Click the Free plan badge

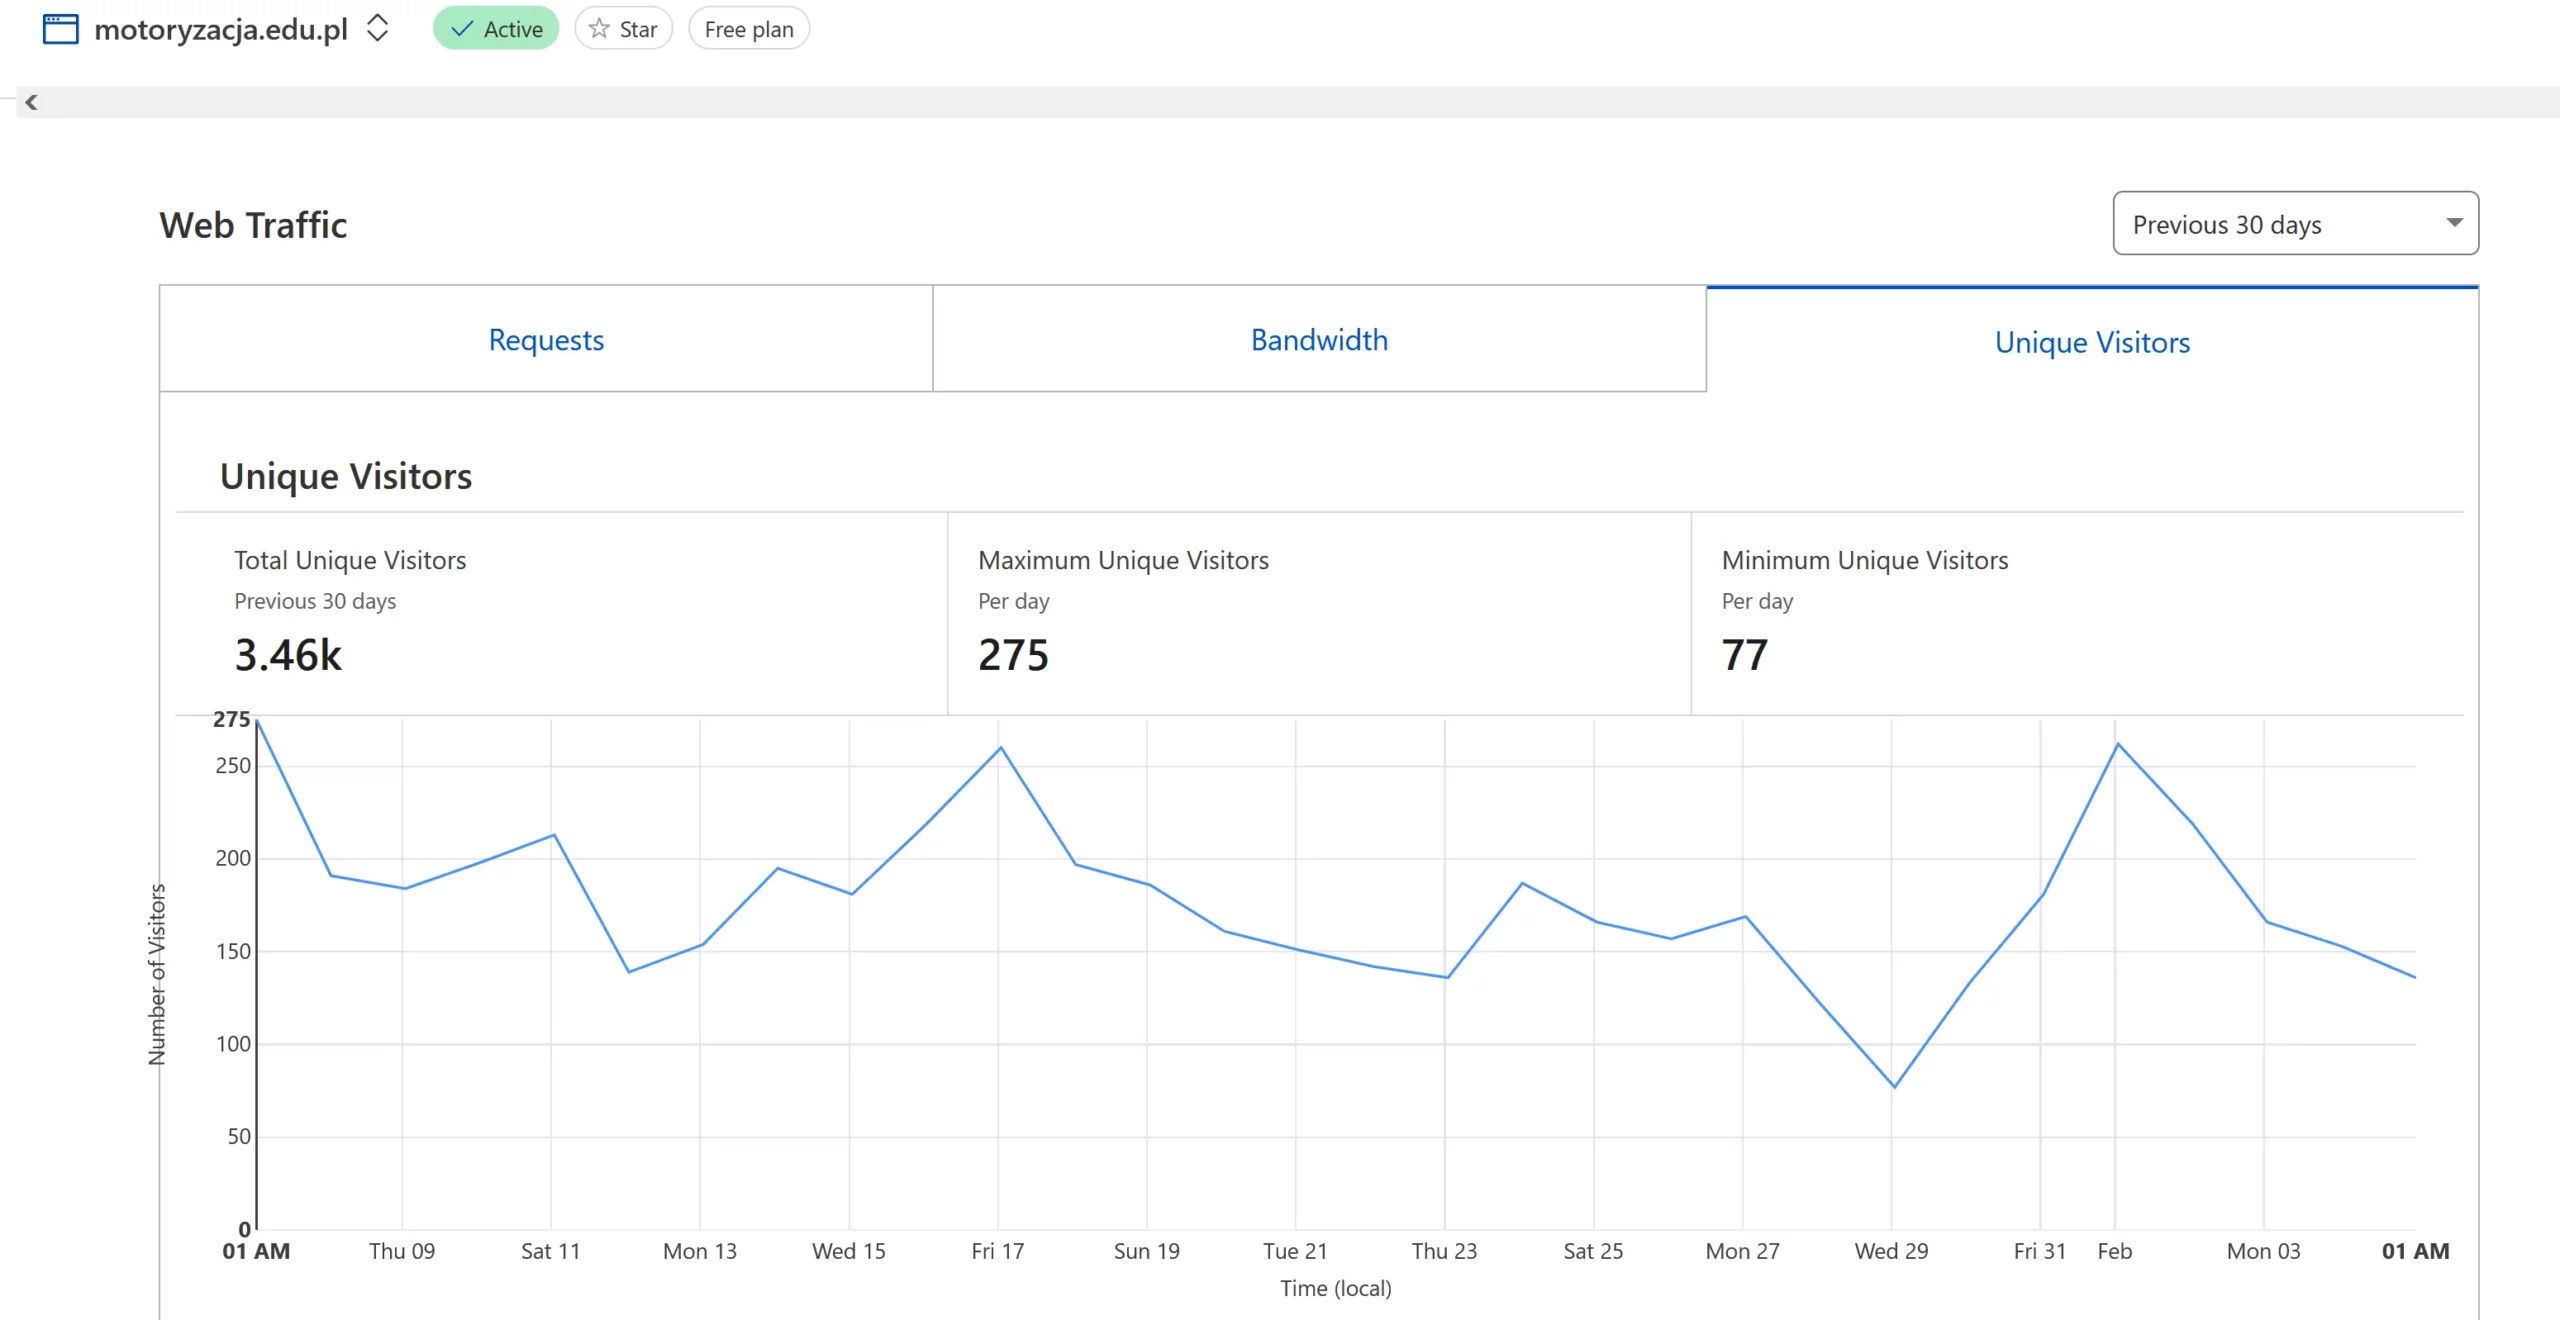pyautogui.click(x=748, y=29)
